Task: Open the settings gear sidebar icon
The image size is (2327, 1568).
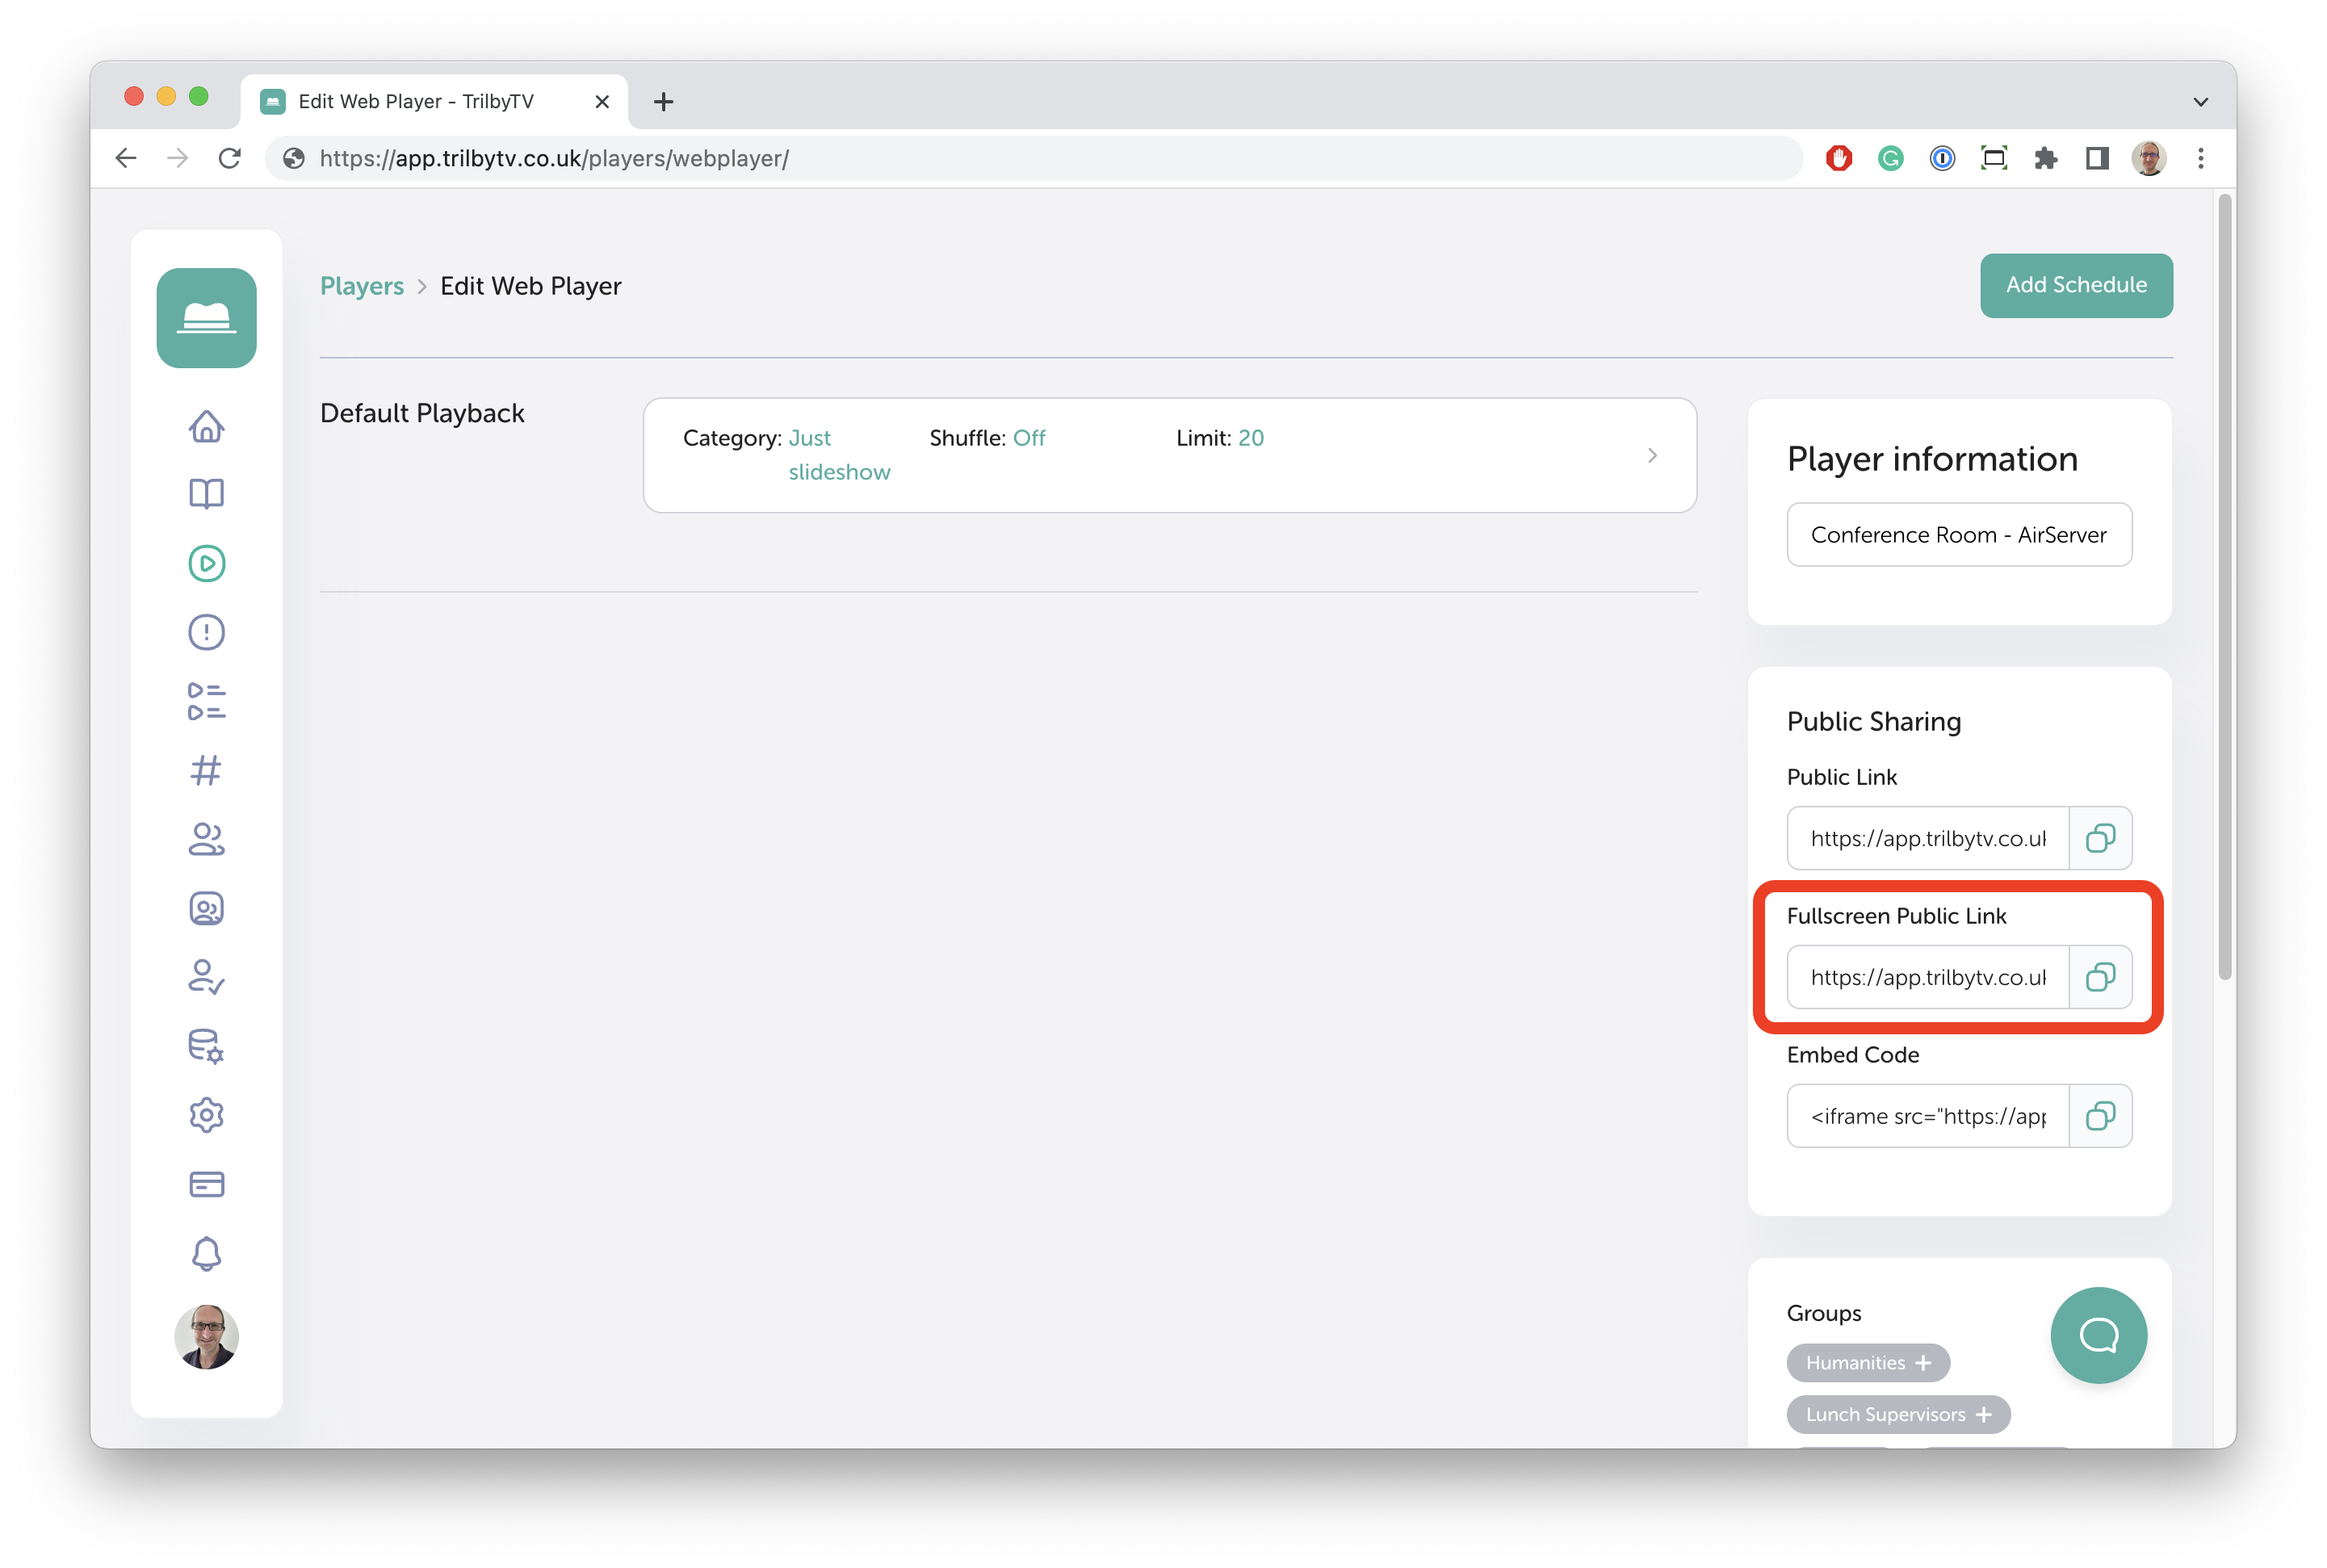Action: point(206,1115)
